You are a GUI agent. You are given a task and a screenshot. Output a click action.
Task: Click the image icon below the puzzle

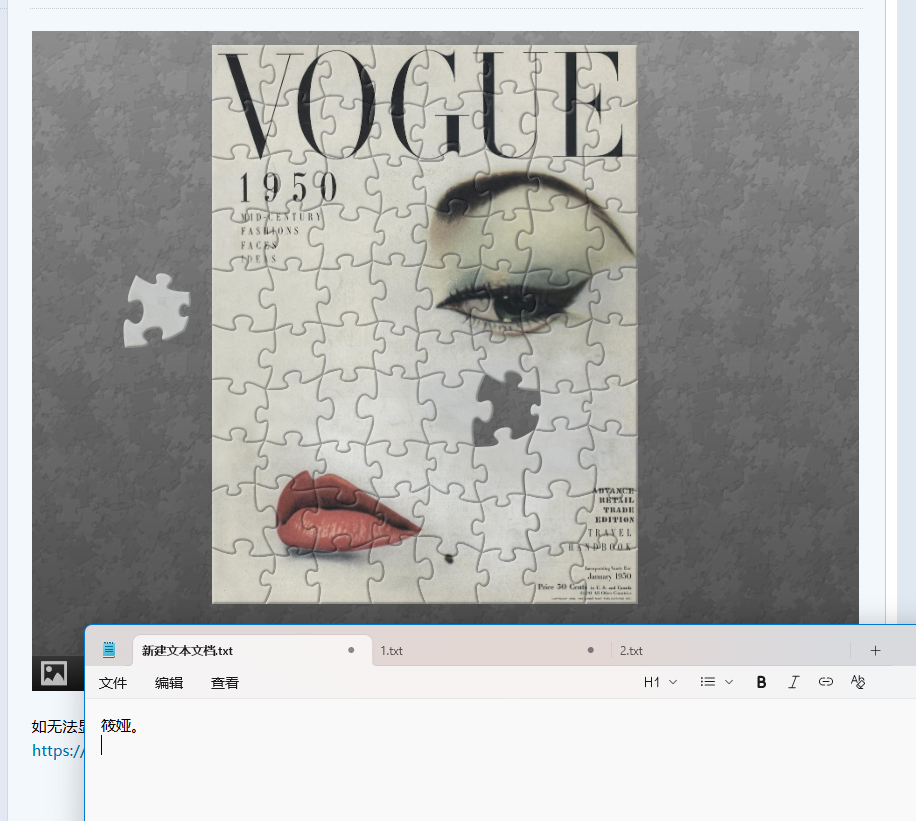[54, 673]
